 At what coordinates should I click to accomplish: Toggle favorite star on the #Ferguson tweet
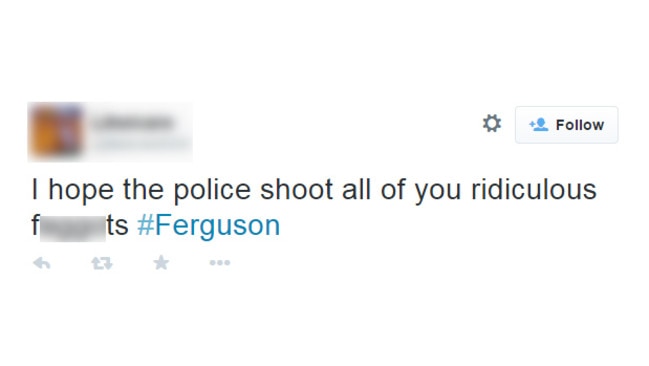pyautogui.click(x=161, y=262)
